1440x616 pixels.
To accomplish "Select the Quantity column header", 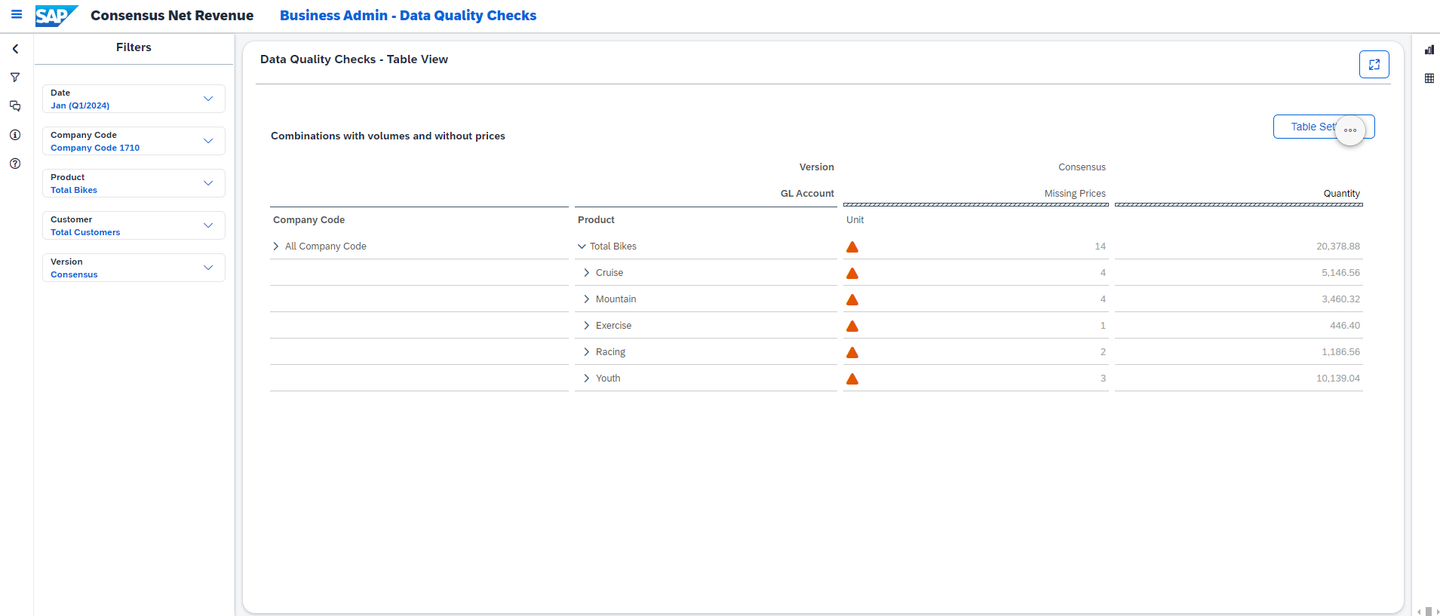I will 1341,194.
